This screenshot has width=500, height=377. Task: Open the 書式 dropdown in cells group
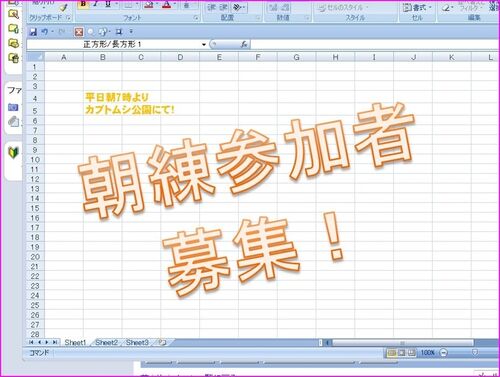pos(417,7)
